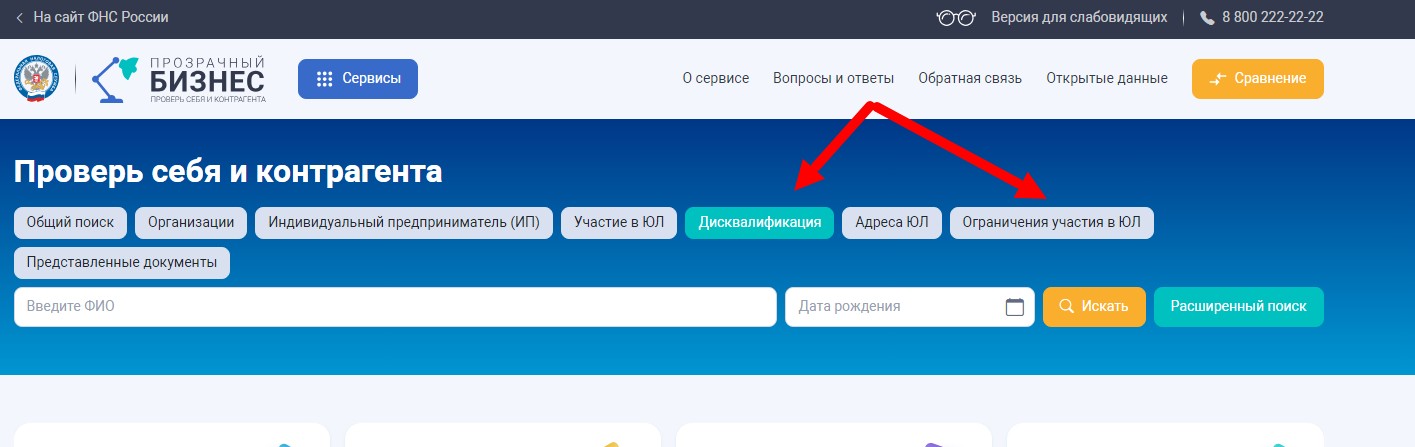
Task: Click the orange Сравнение button
Action: pyautogui.click(x=1258, y=79)
